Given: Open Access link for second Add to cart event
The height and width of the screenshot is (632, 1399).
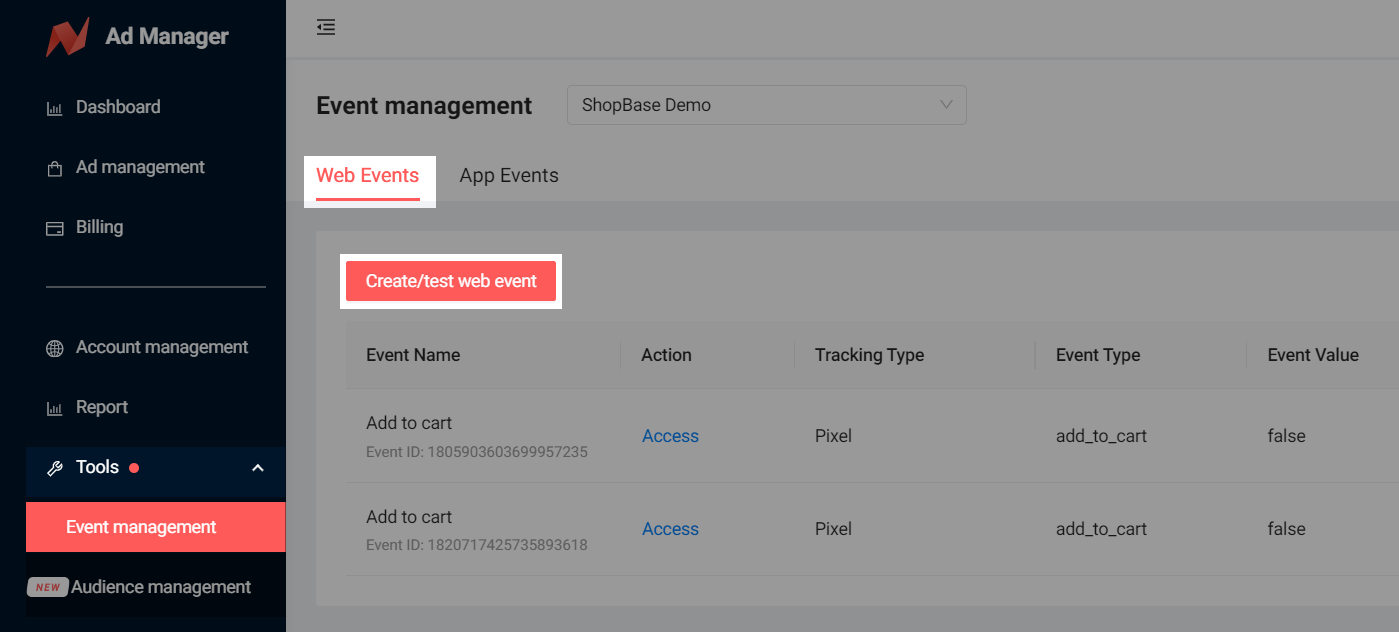Looking at the screenshot, I should click(670, 529).
